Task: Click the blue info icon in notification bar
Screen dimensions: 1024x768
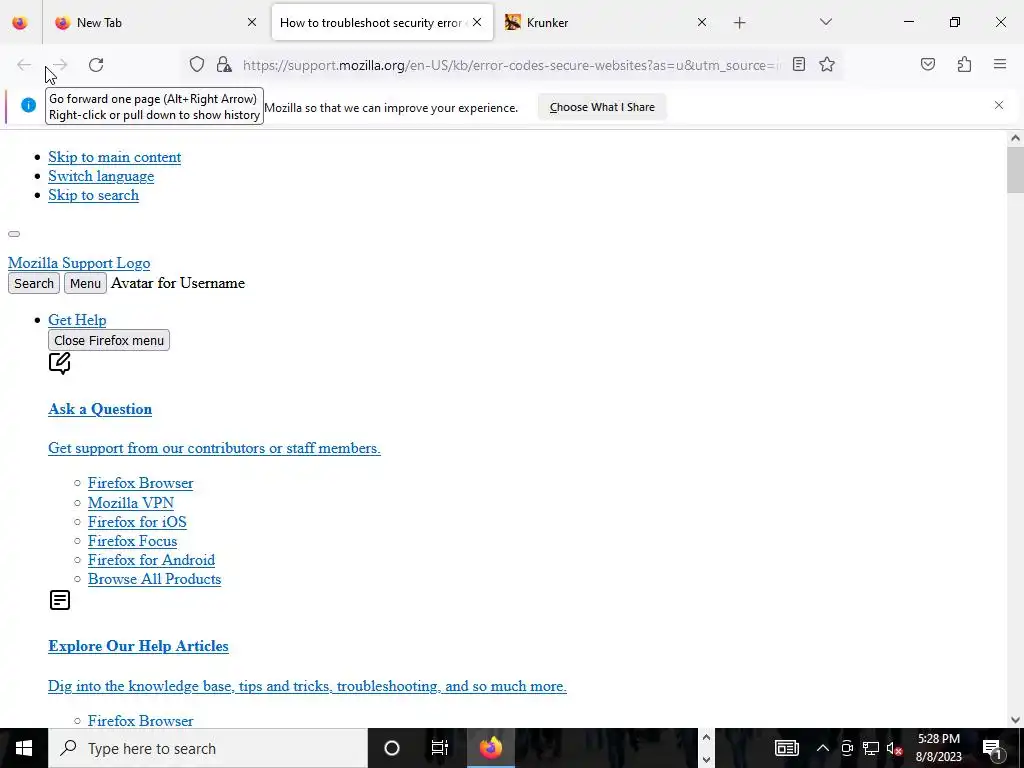Action: point(28,105)
